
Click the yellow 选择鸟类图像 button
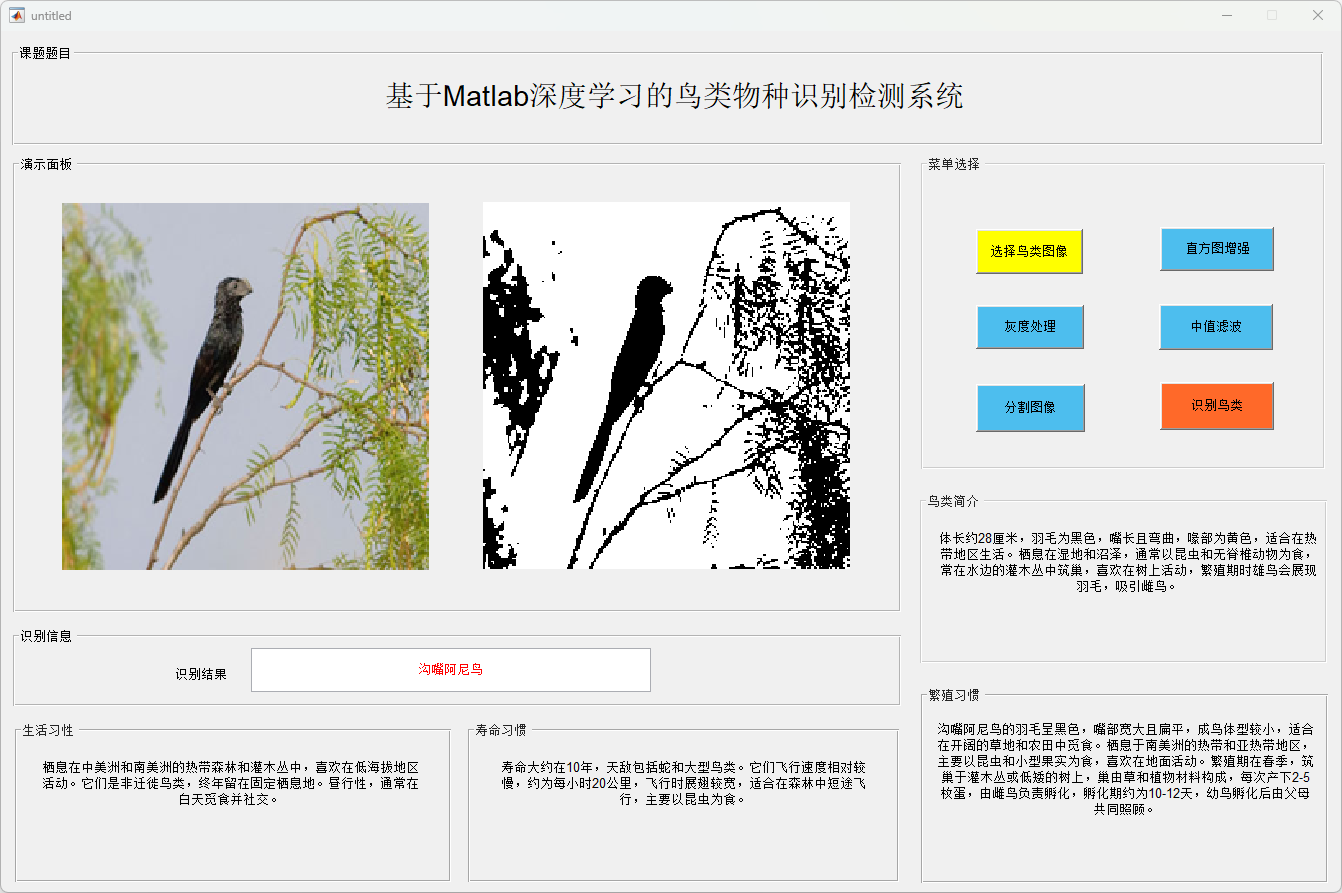coord(1029,251)
